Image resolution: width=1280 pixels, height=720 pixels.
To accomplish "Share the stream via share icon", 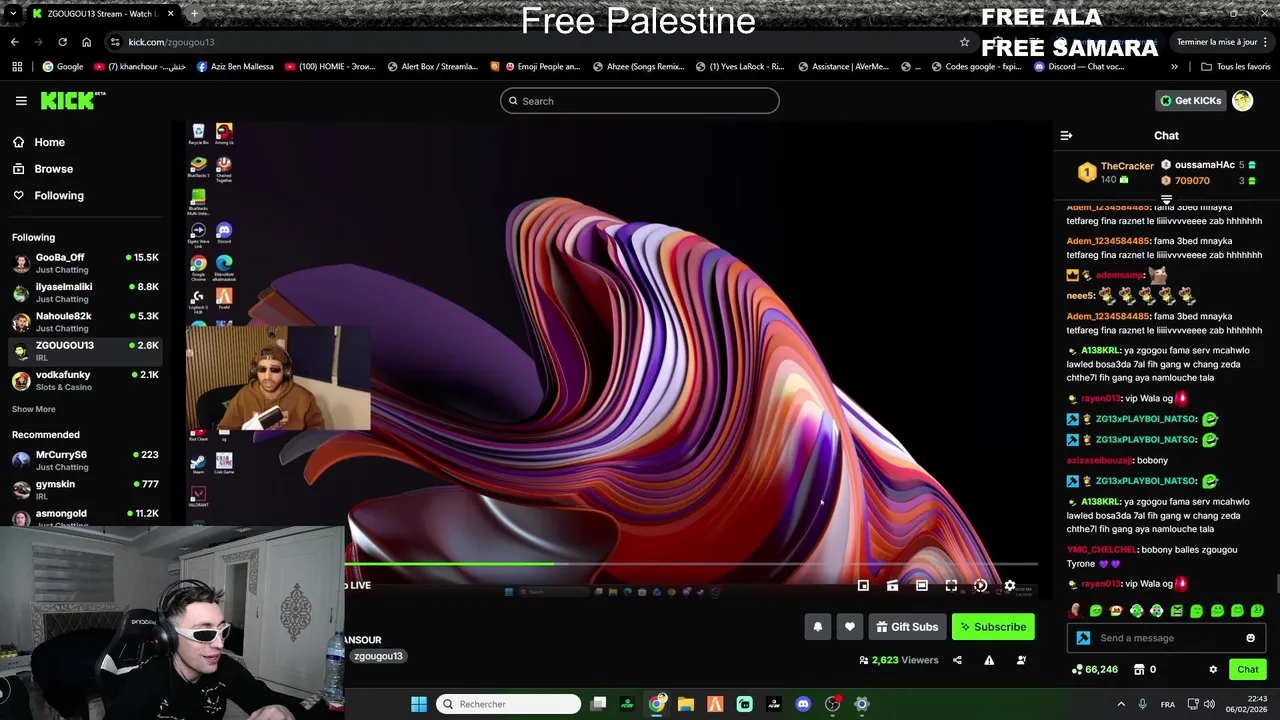I will tap(957, 660).
